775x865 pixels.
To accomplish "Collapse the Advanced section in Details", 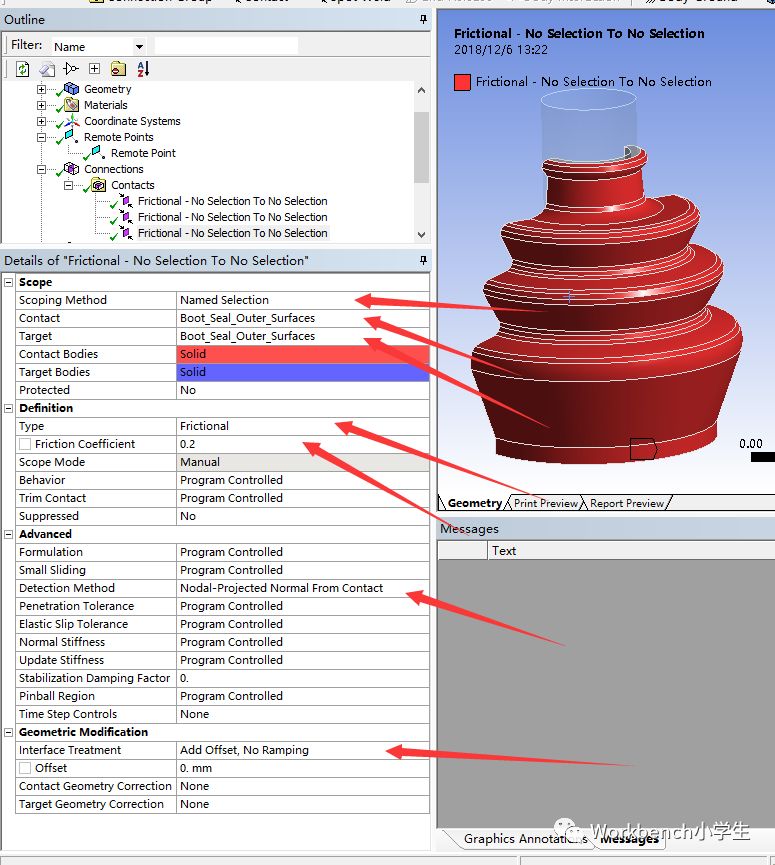I will point(9,534).
